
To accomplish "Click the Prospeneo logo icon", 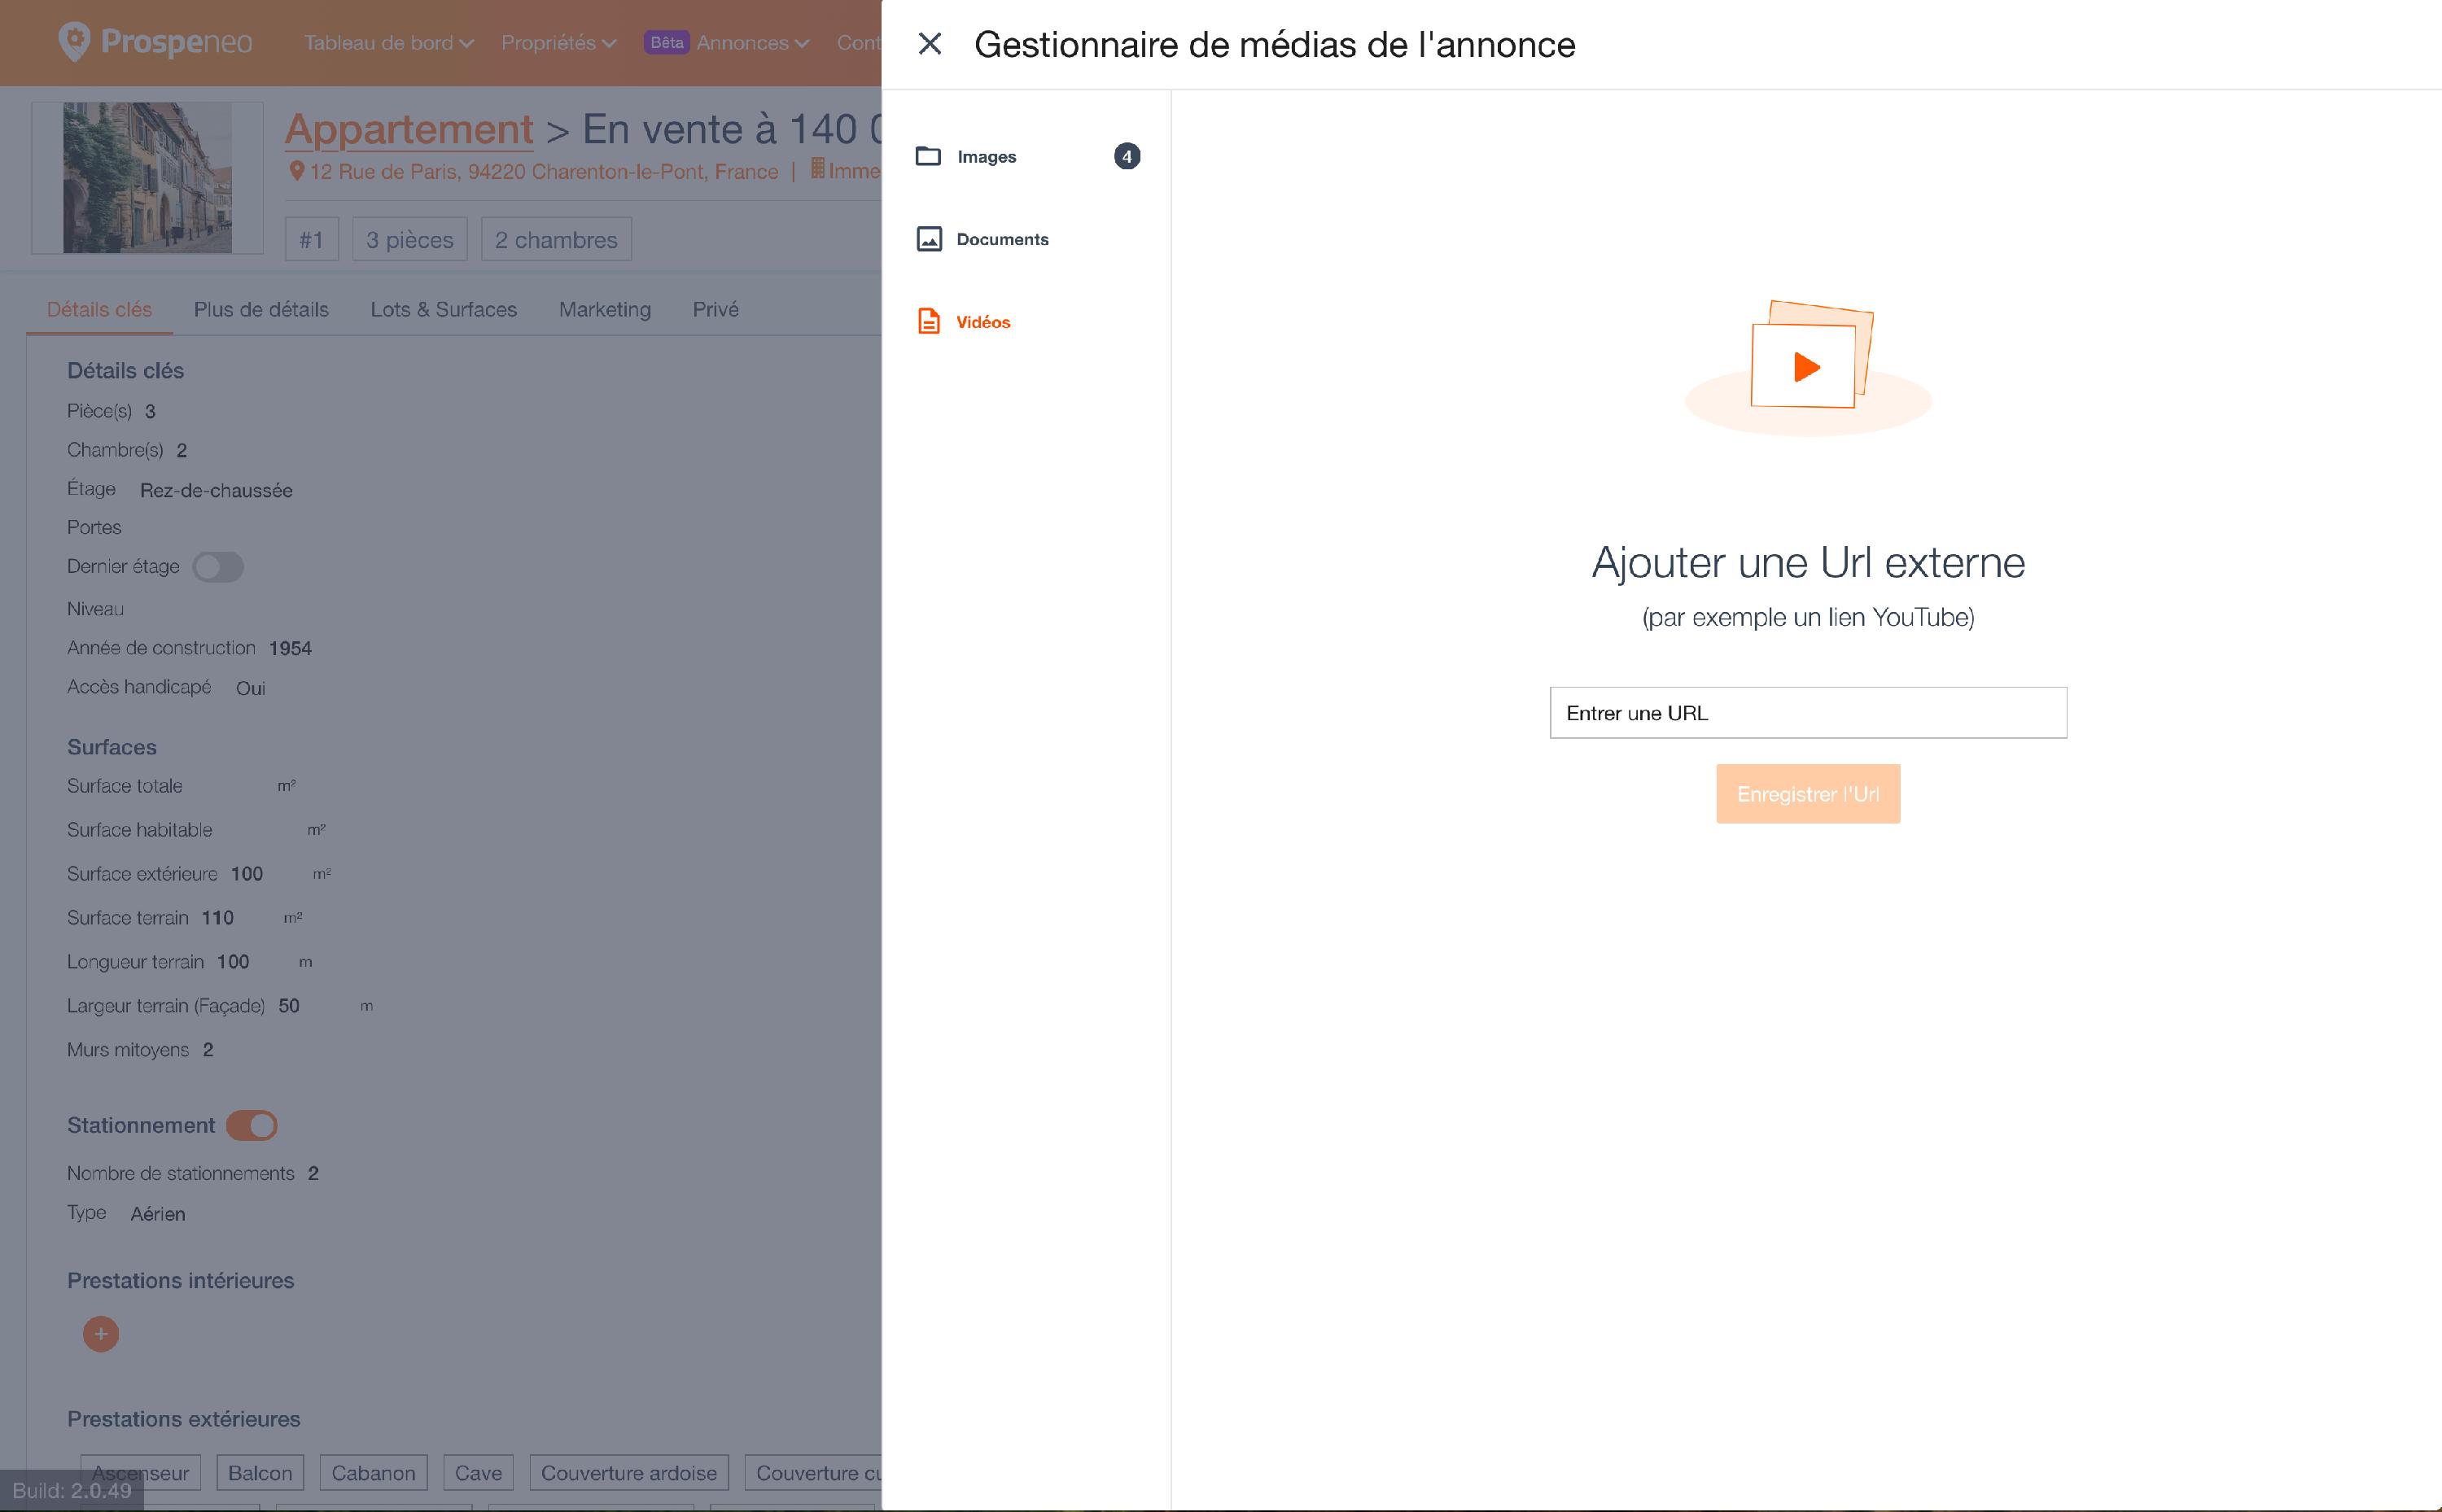I will [75, 42].
